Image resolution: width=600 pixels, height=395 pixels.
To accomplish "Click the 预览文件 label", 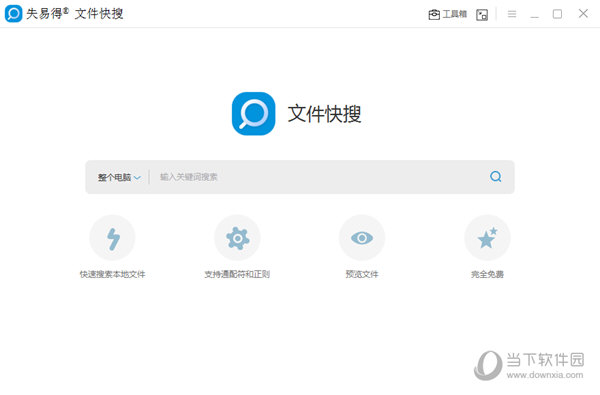I will pos(362,274).
